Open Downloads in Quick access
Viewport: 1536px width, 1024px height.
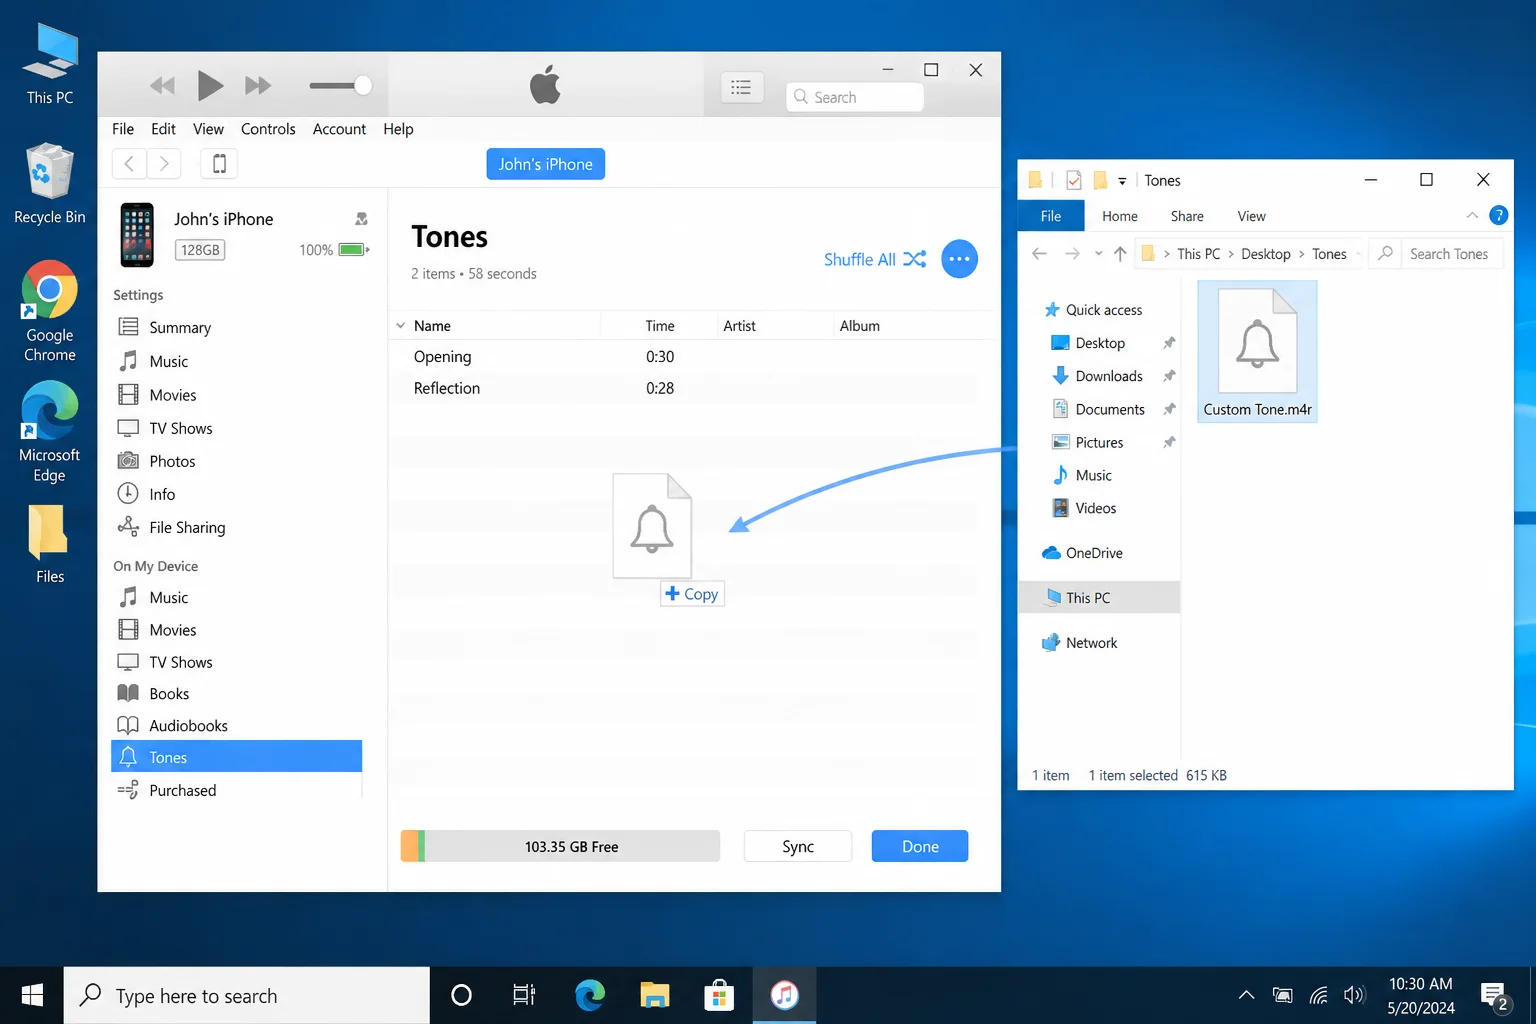click(x=1109, y=376)
